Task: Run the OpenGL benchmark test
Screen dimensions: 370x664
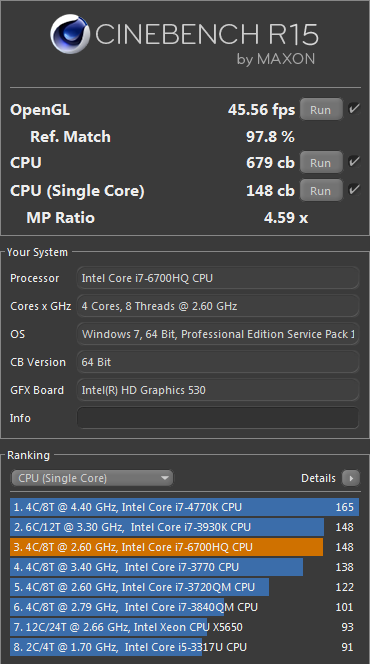Action: pyautogui.click(x=320, y=110)
